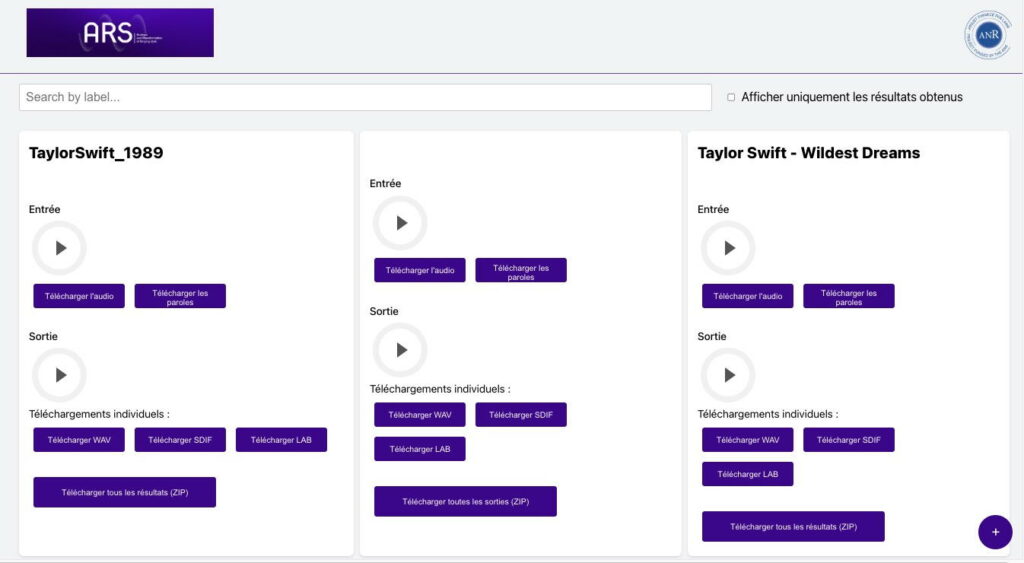Télécharger LAB in TaylorSwift_1989 card
This screenshot has width=1024, height=563.
281,440
